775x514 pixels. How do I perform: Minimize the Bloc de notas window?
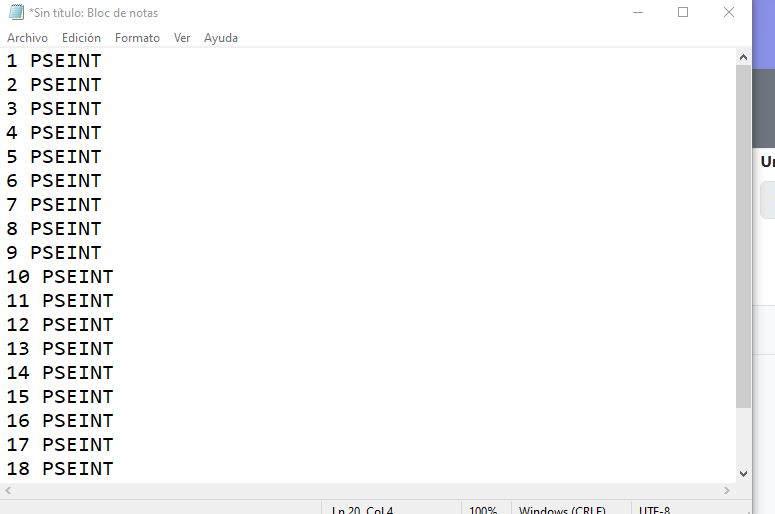pyautogui.click(x=638, y=13)
